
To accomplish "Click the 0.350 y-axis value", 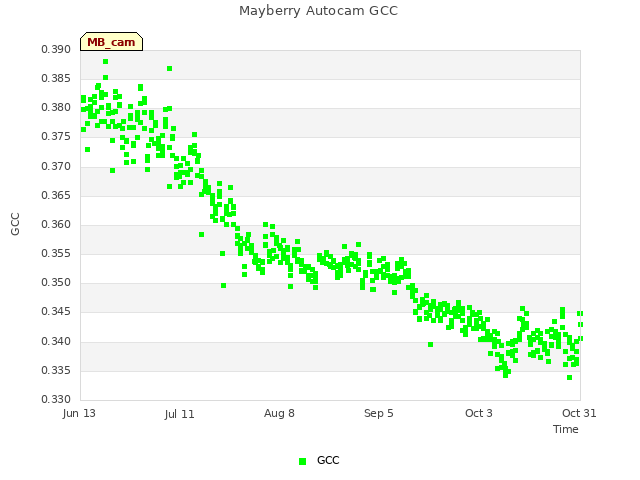I will (x=56, y=282).
